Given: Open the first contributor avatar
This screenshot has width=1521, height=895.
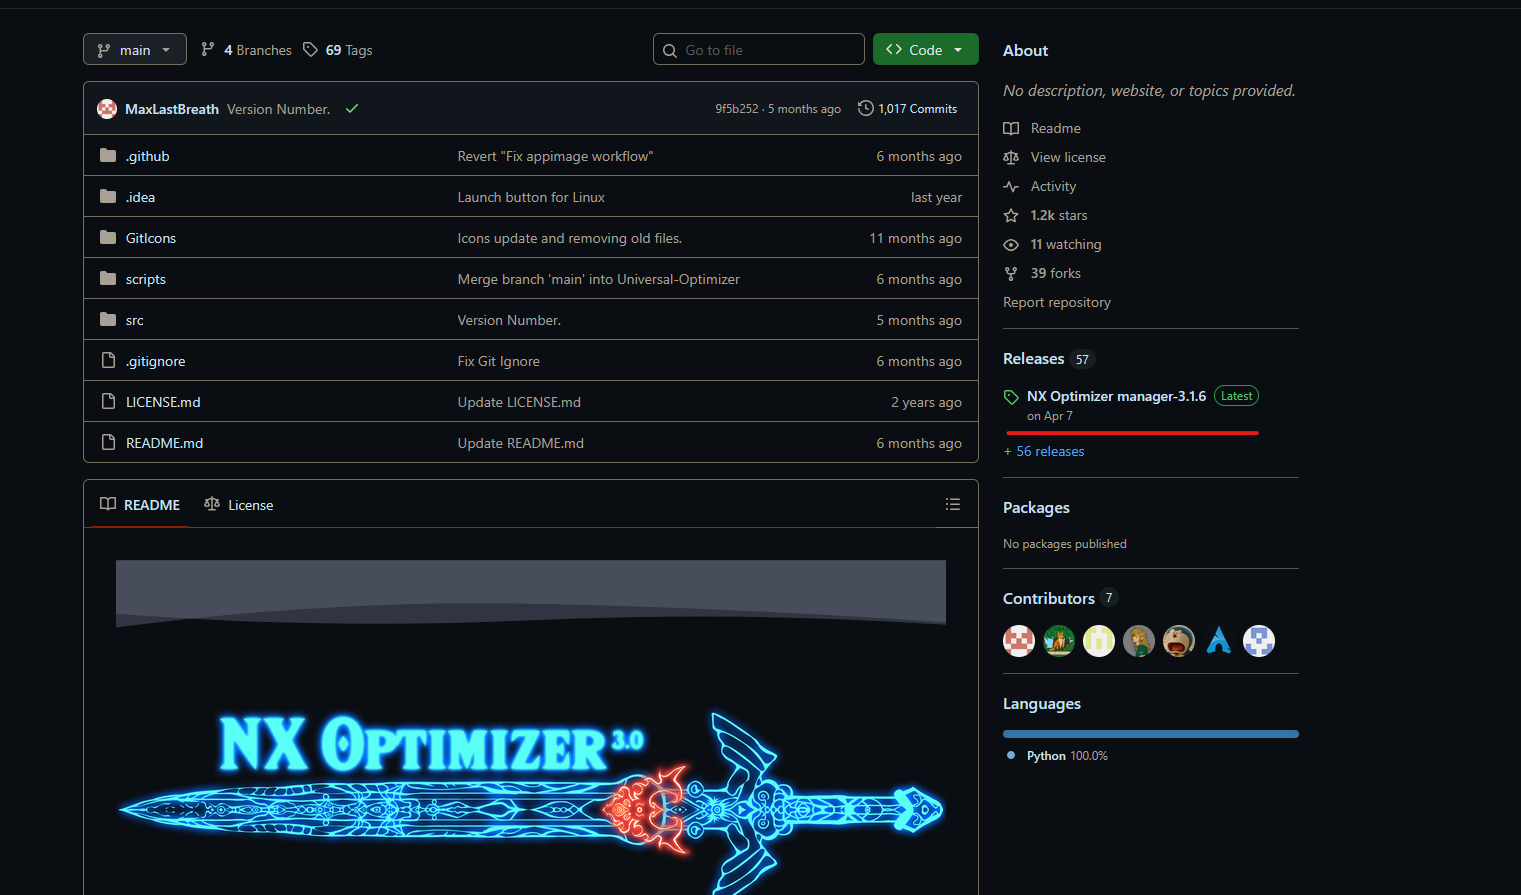Looking at the screenshot, I should 1019,641.
